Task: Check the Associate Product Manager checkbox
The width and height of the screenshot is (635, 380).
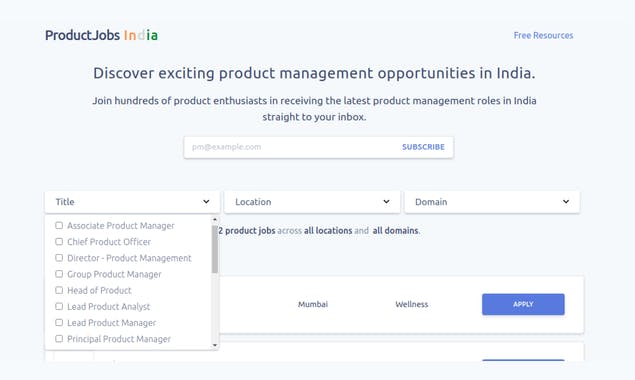Action: click(x=59, y=225)
